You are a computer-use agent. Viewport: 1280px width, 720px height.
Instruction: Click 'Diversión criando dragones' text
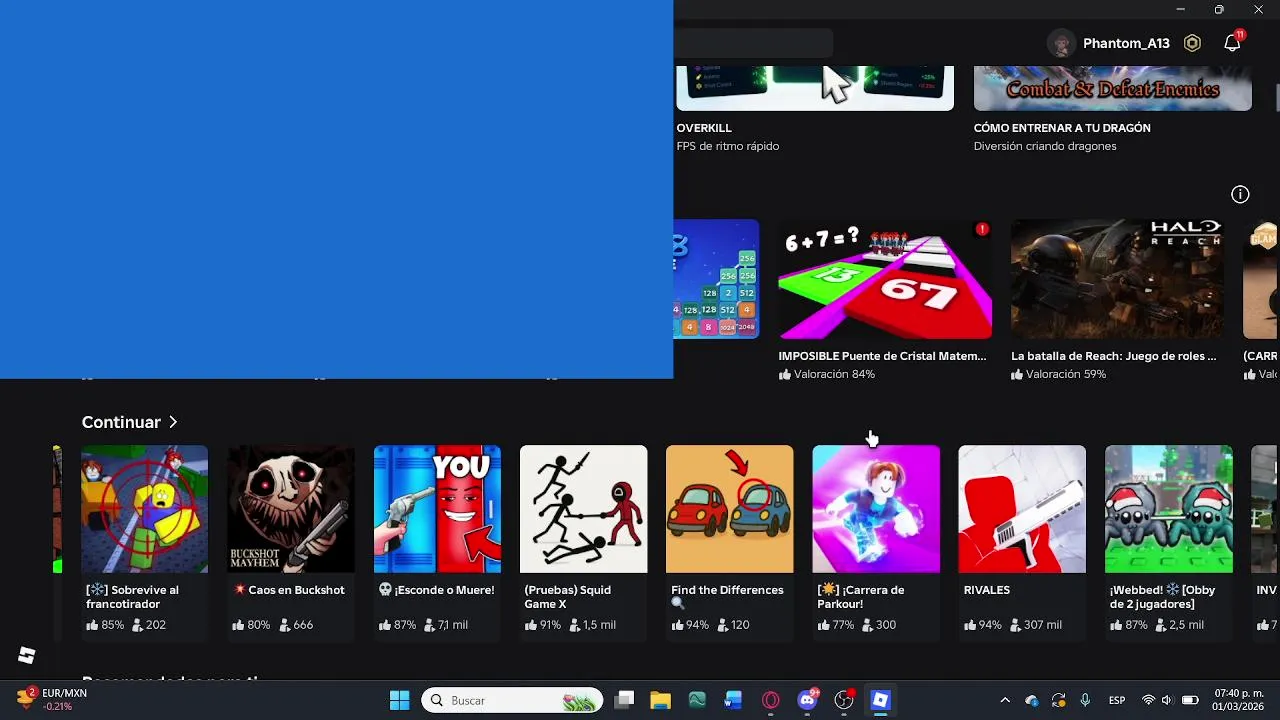tap(1045, 146)
